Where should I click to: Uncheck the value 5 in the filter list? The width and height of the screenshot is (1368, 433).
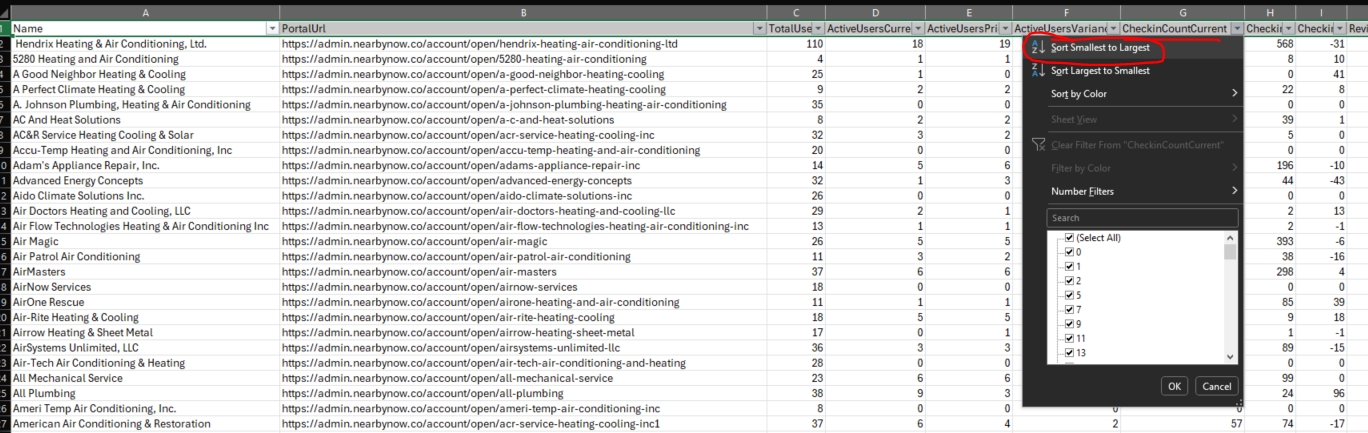coord(1069,295)
